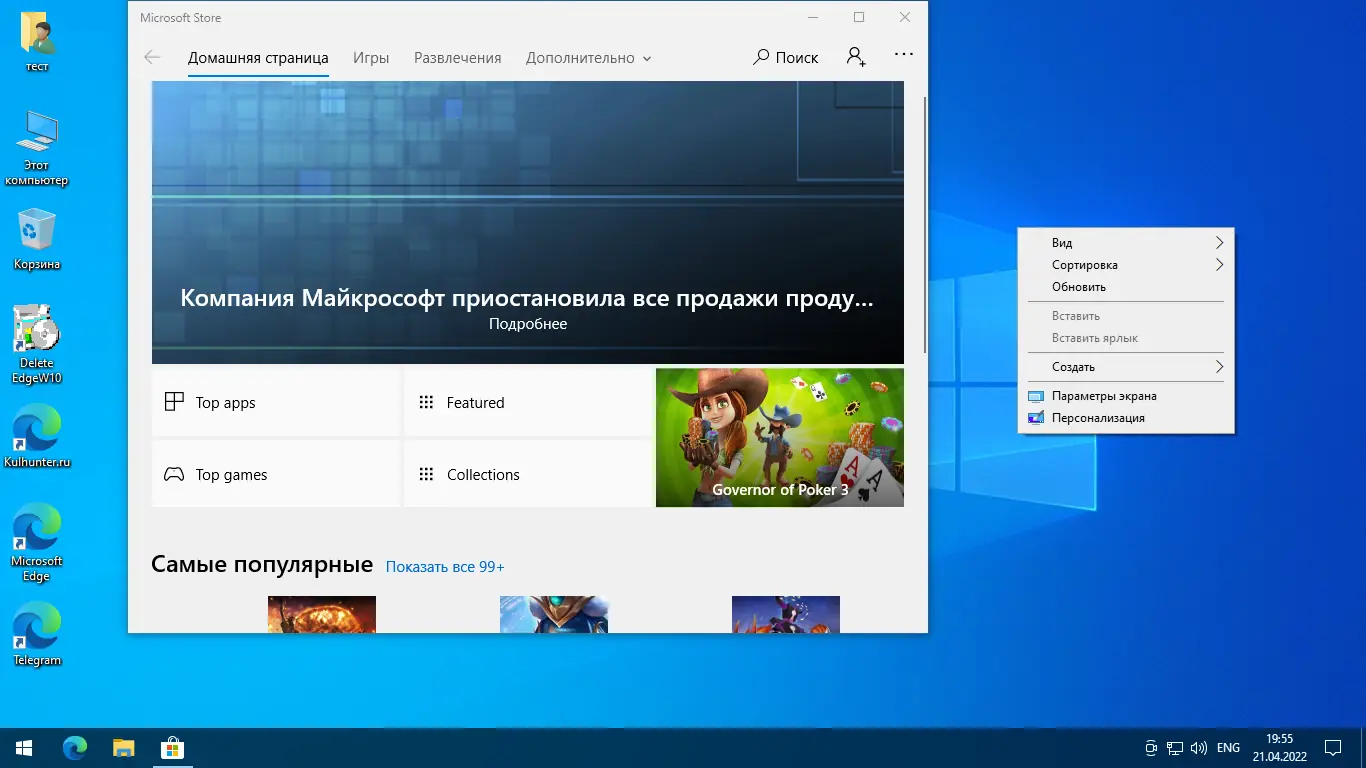Open the Top games tile
Viewport: 1366px width, 768px height.
coord(276,474)
